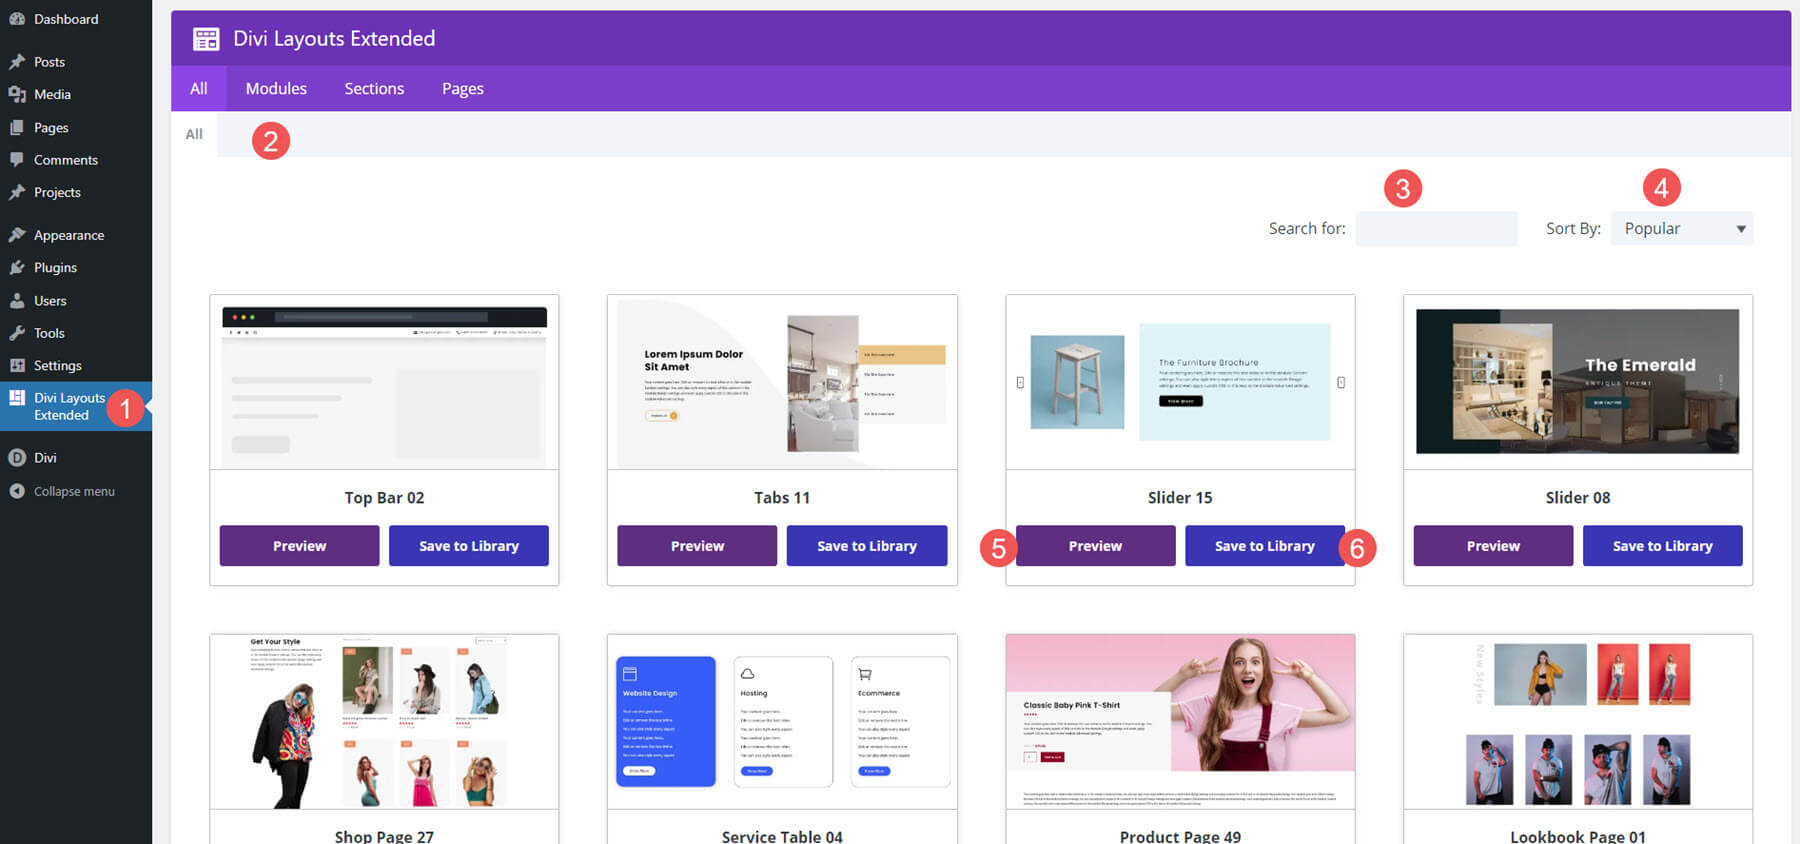Image resolution: width=1800 pixels, height=844 pixels.
Task: Click the Users person icon
Action: point(17,301)
